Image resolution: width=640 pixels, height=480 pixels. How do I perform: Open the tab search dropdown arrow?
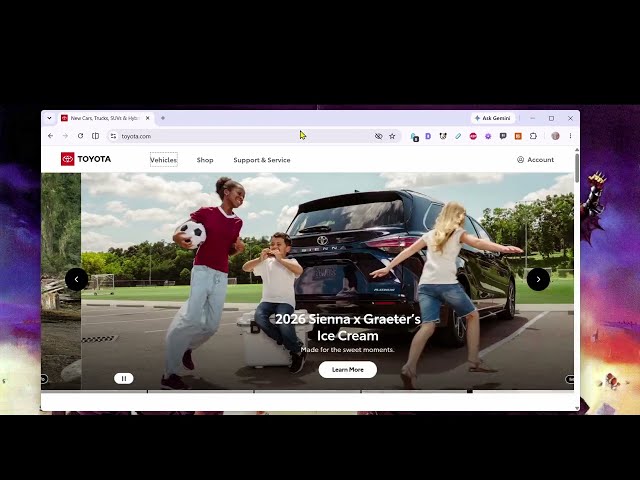pyautogui.click(x=49, y=118)
